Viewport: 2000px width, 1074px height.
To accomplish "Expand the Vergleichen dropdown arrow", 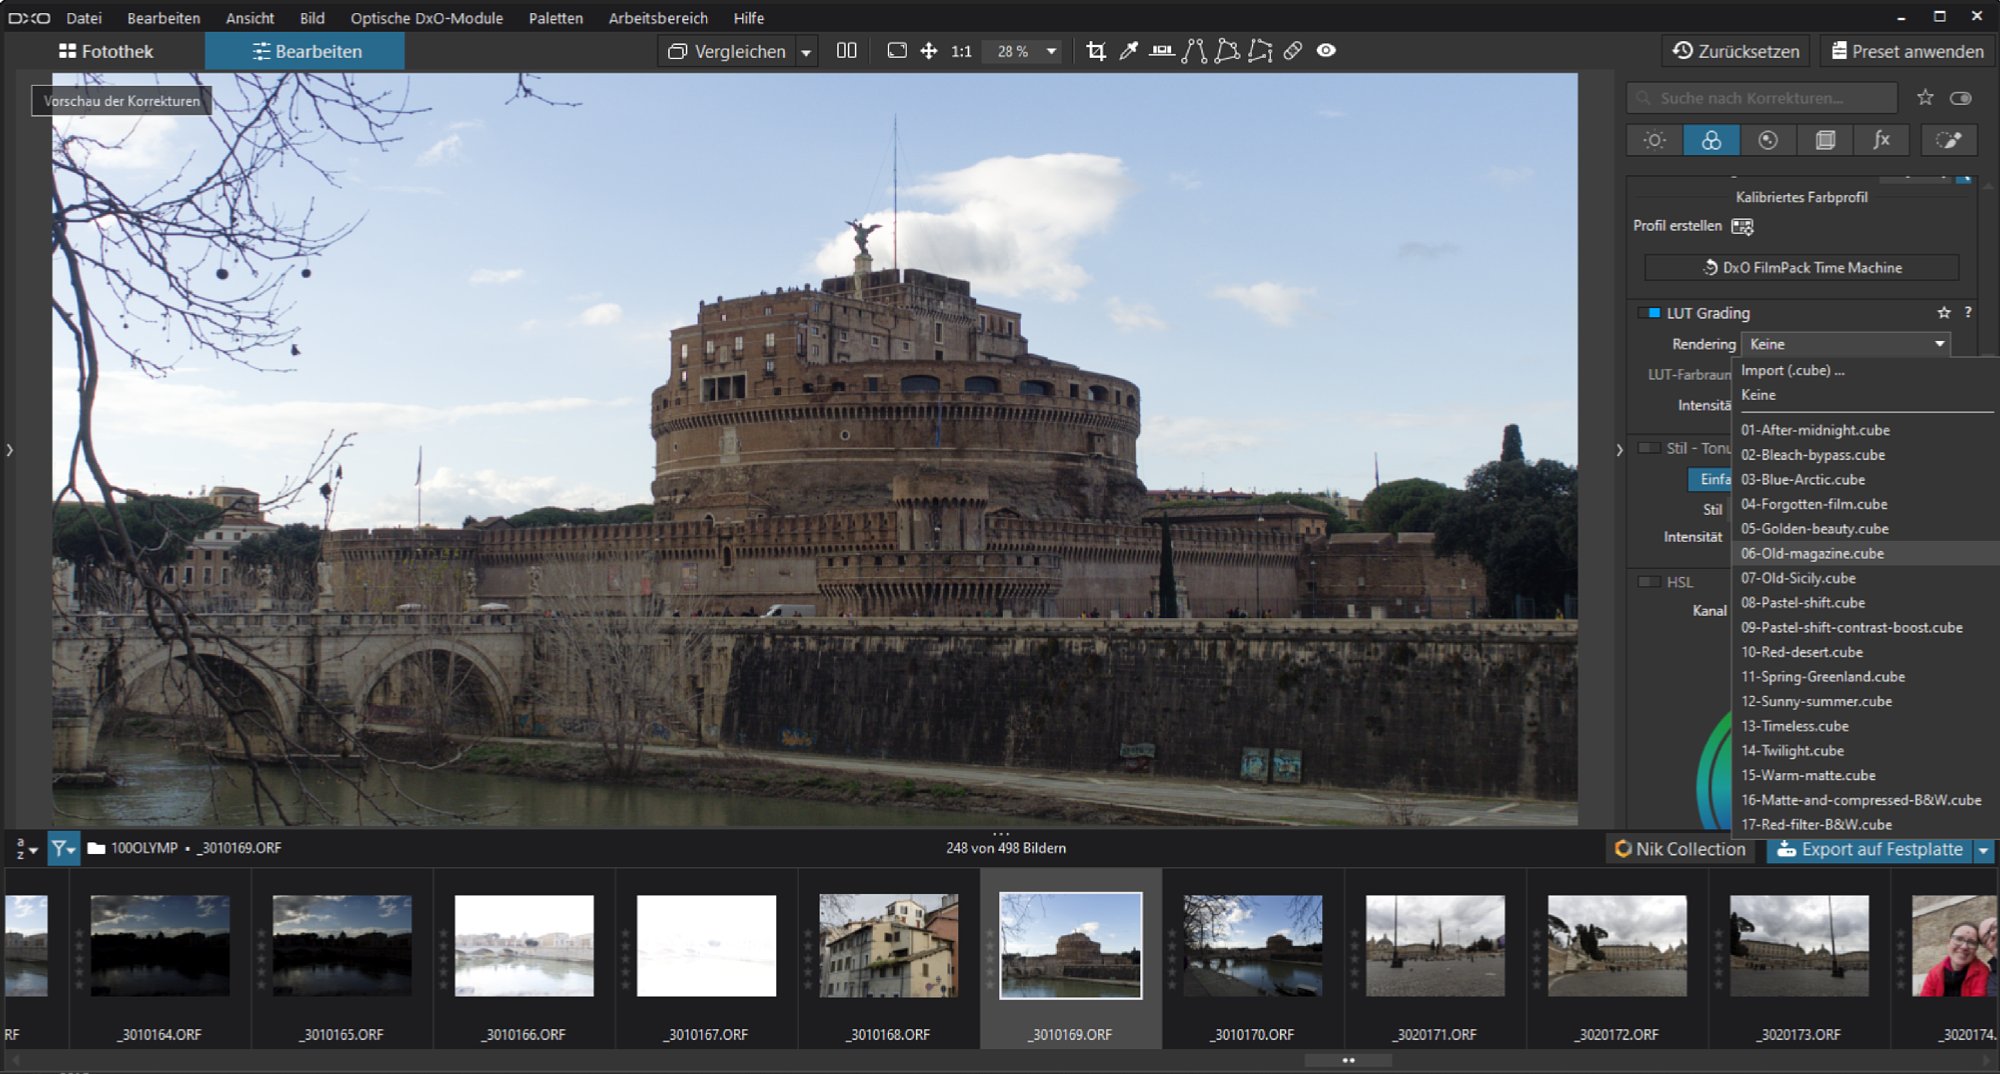I will click(806, 52).
